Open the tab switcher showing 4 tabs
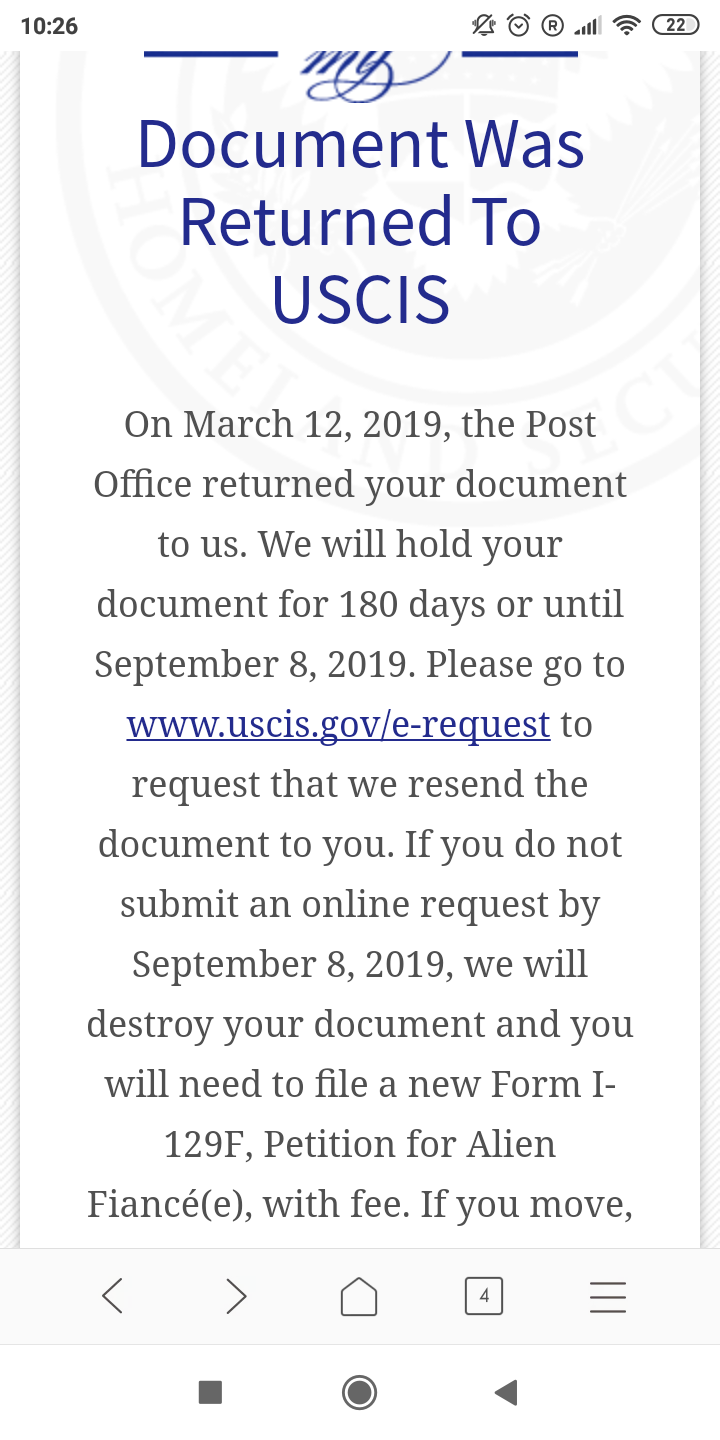 click(x=484, y=1296)
